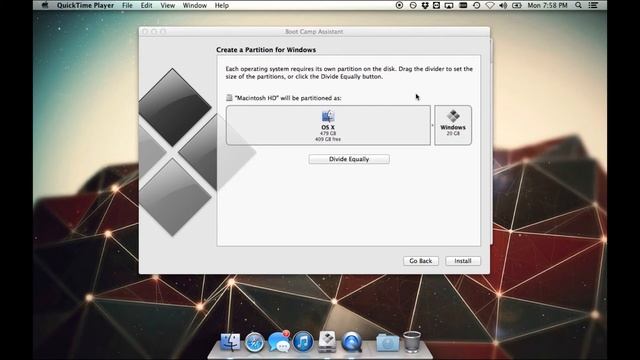Click the Windows '20 GB' size label
Viewport: 640px width, 360px height.
pos(453,133)
